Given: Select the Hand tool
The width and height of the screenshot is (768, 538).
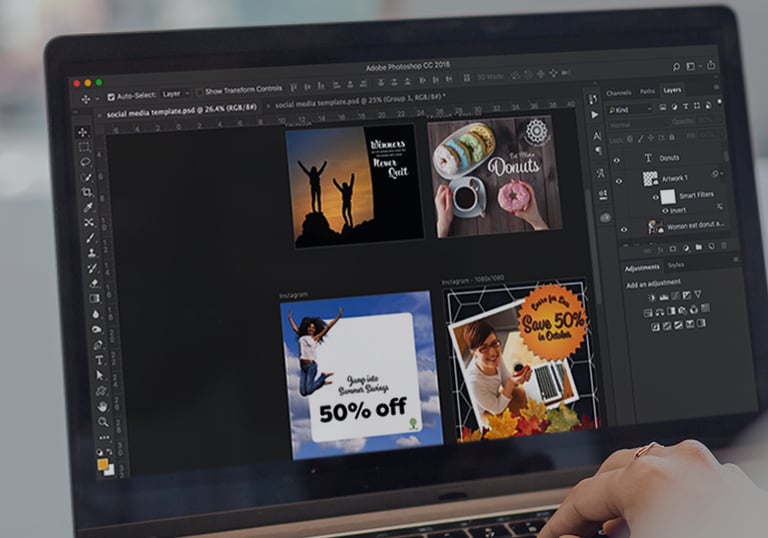Looking at the screenshot, I should point(102,406).
